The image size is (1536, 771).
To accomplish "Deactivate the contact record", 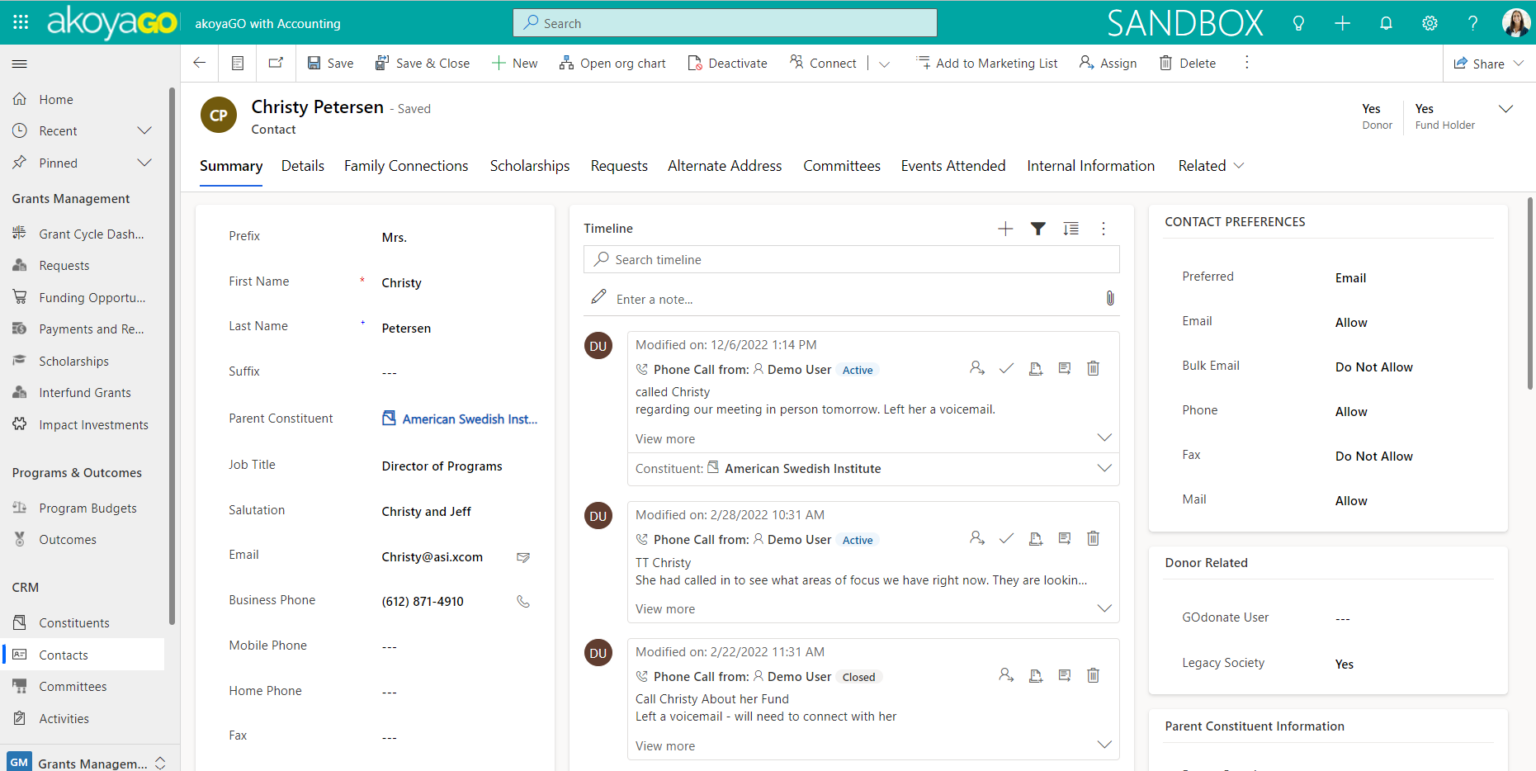I will click(727, 63).
